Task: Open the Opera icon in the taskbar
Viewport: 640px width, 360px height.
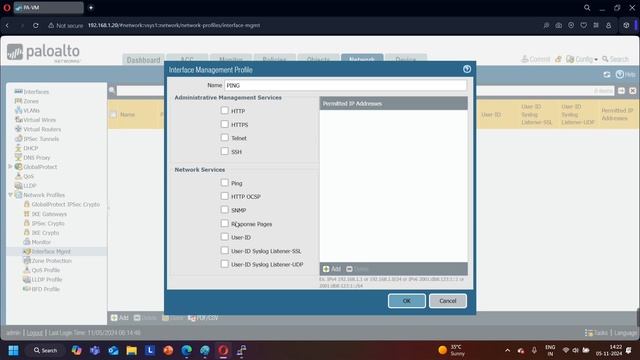Action: [223, 350]
